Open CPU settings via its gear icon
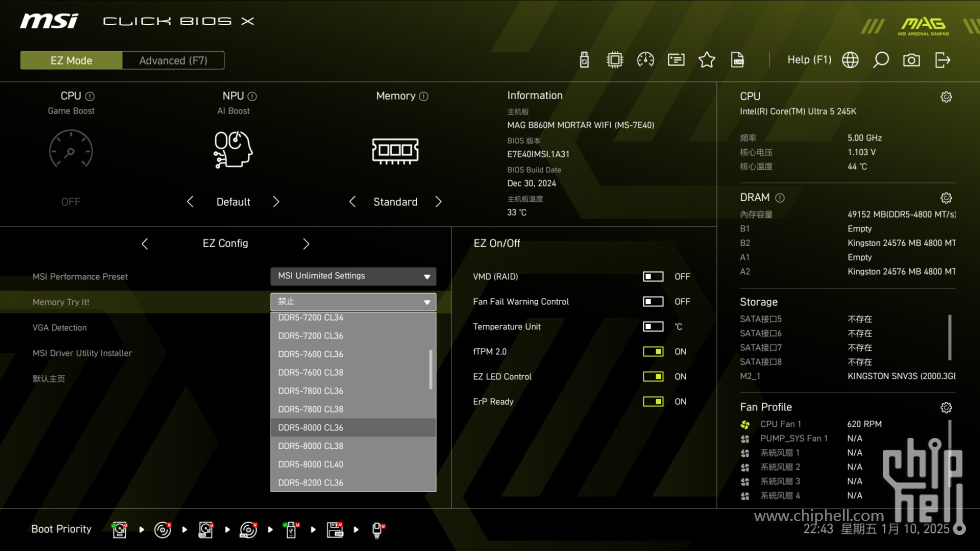This screenshot has height=551, width=980. pyautogui.click(x=946, y=97)
